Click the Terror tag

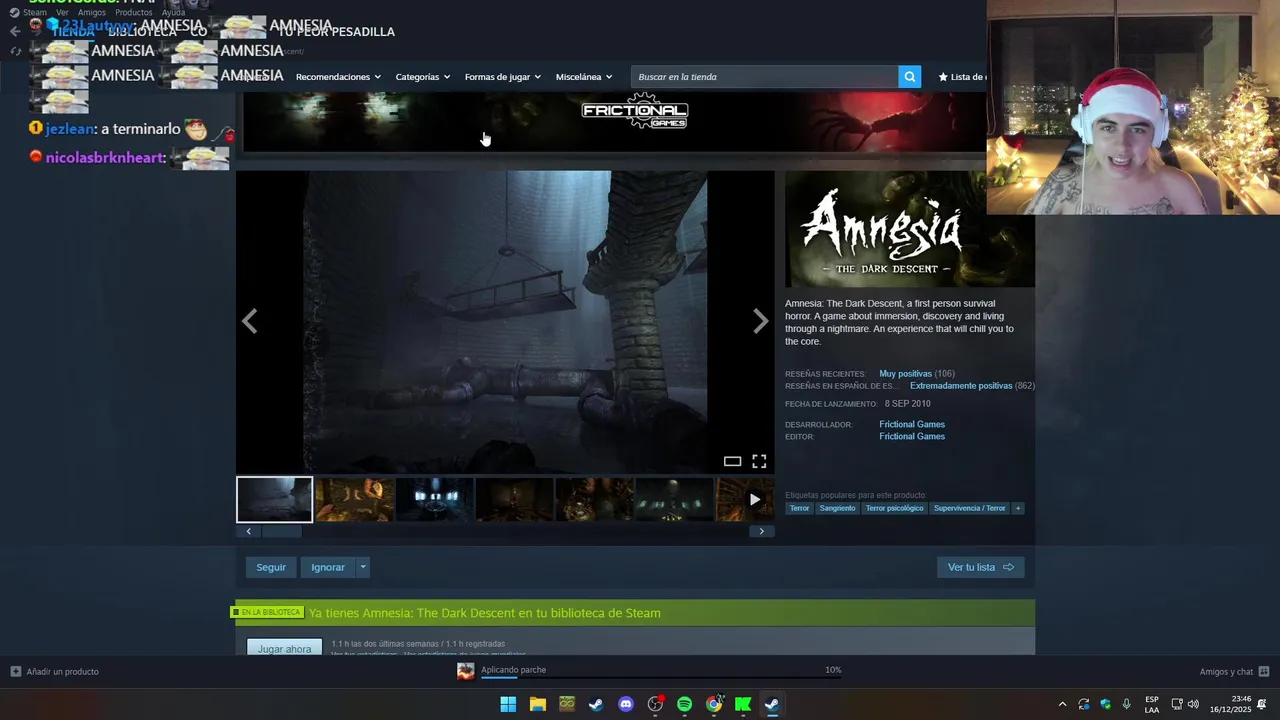click(799, 508)
